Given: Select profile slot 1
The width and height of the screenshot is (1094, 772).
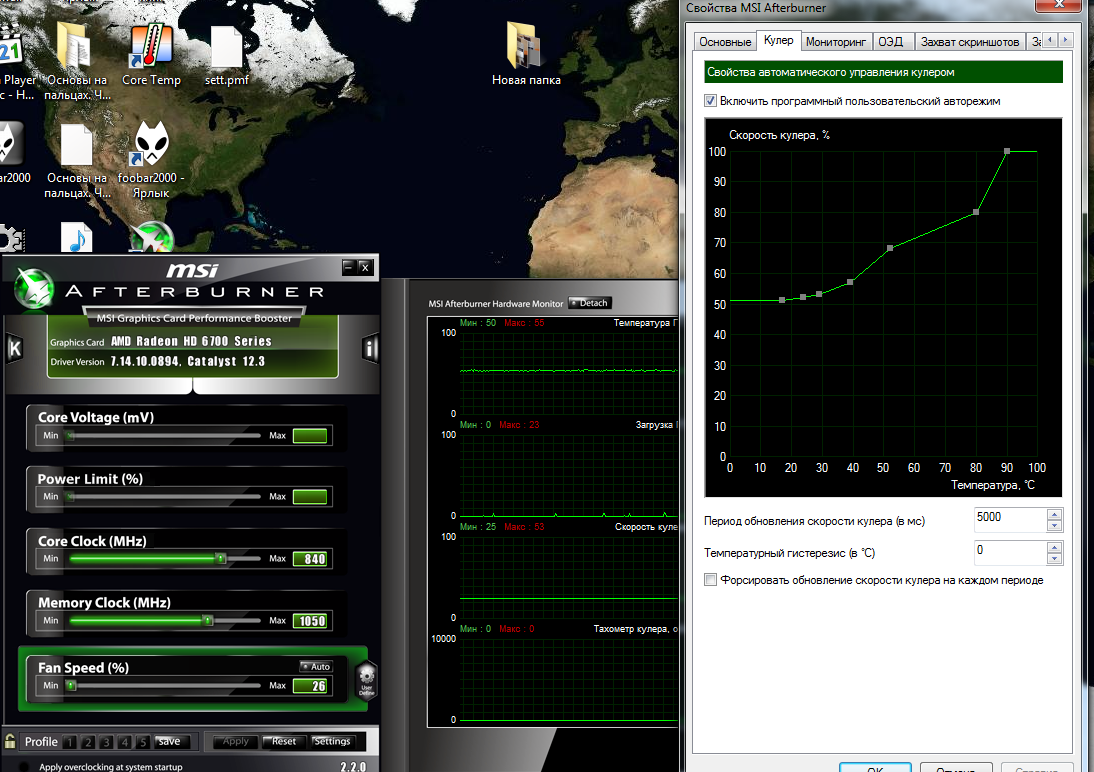Looking at the screenshot, I should click(x=70, y=742).
